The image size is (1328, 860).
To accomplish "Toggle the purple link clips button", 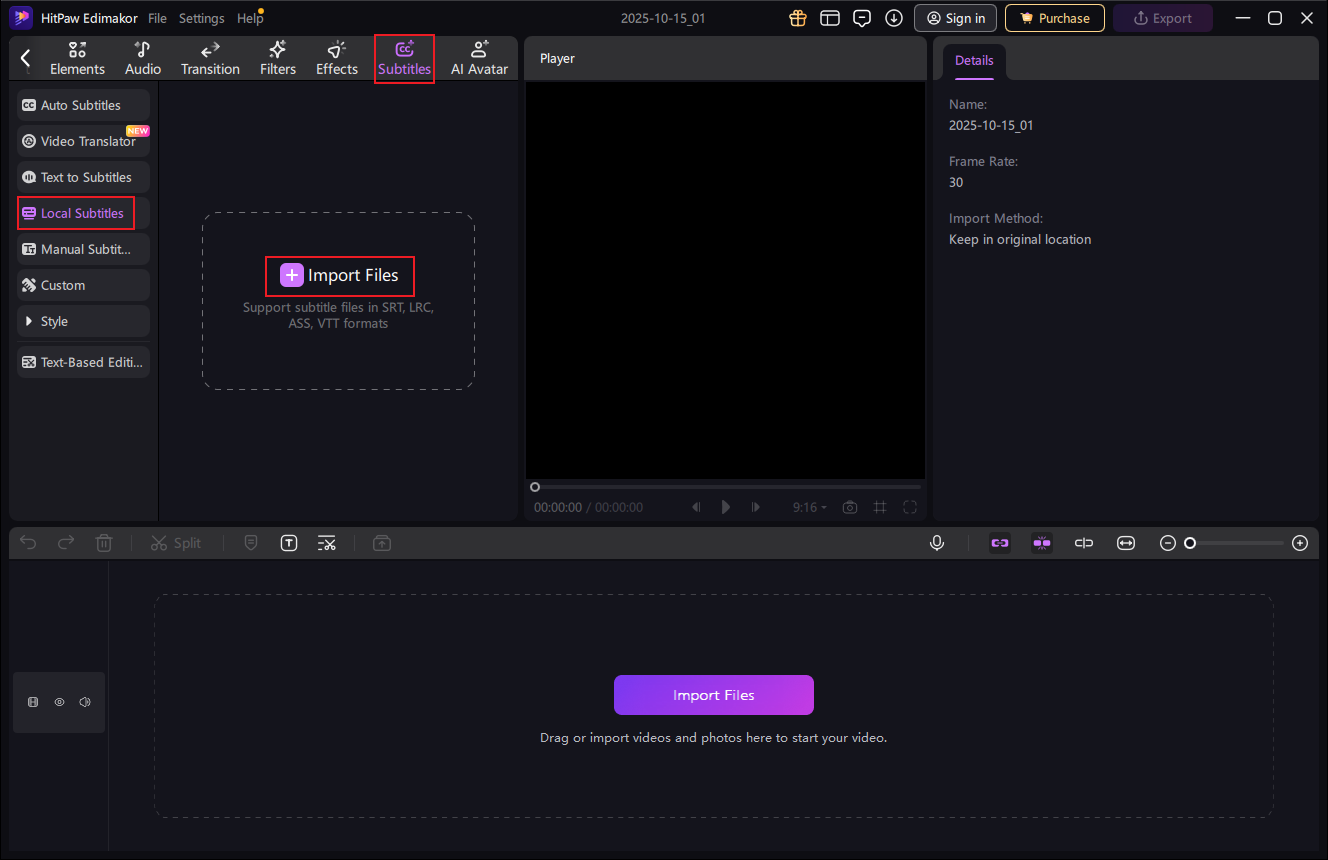I will point(1000,543).
